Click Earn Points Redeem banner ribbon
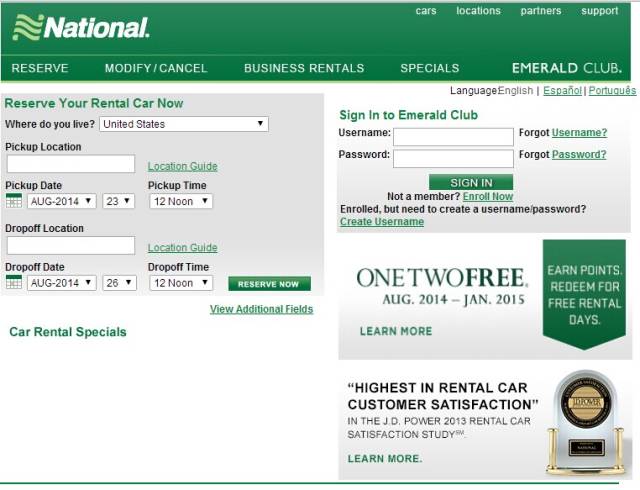640x490 pixels. pyautogui.click(x=584, y=294)
